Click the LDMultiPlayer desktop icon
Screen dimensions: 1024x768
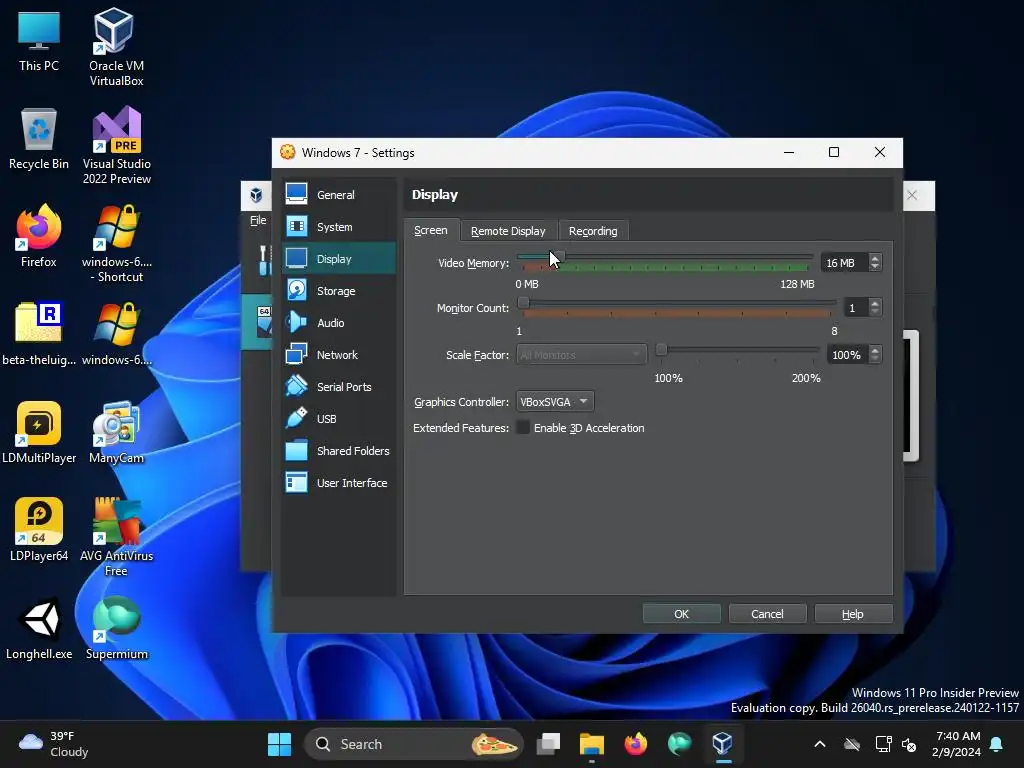tap(39, 432)
